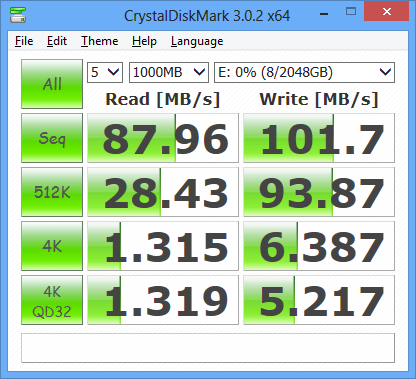Start the Seq sequential test
416x379 pixels.
point(52,138)
